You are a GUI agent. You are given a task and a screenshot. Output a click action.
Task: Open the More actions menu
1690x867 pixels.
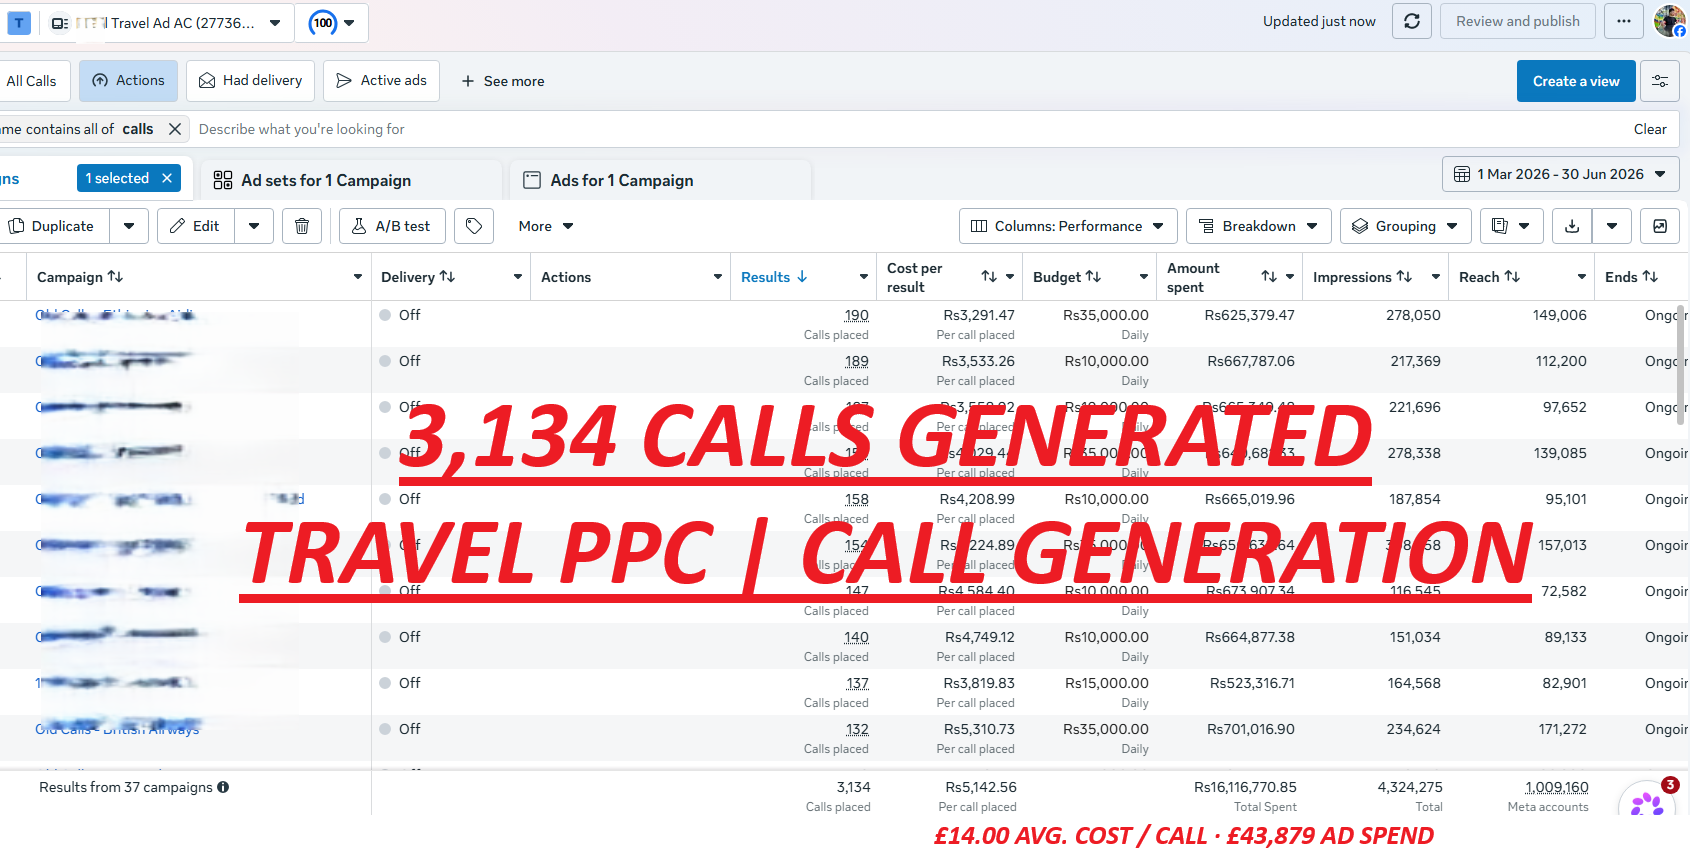pos(546,226)
